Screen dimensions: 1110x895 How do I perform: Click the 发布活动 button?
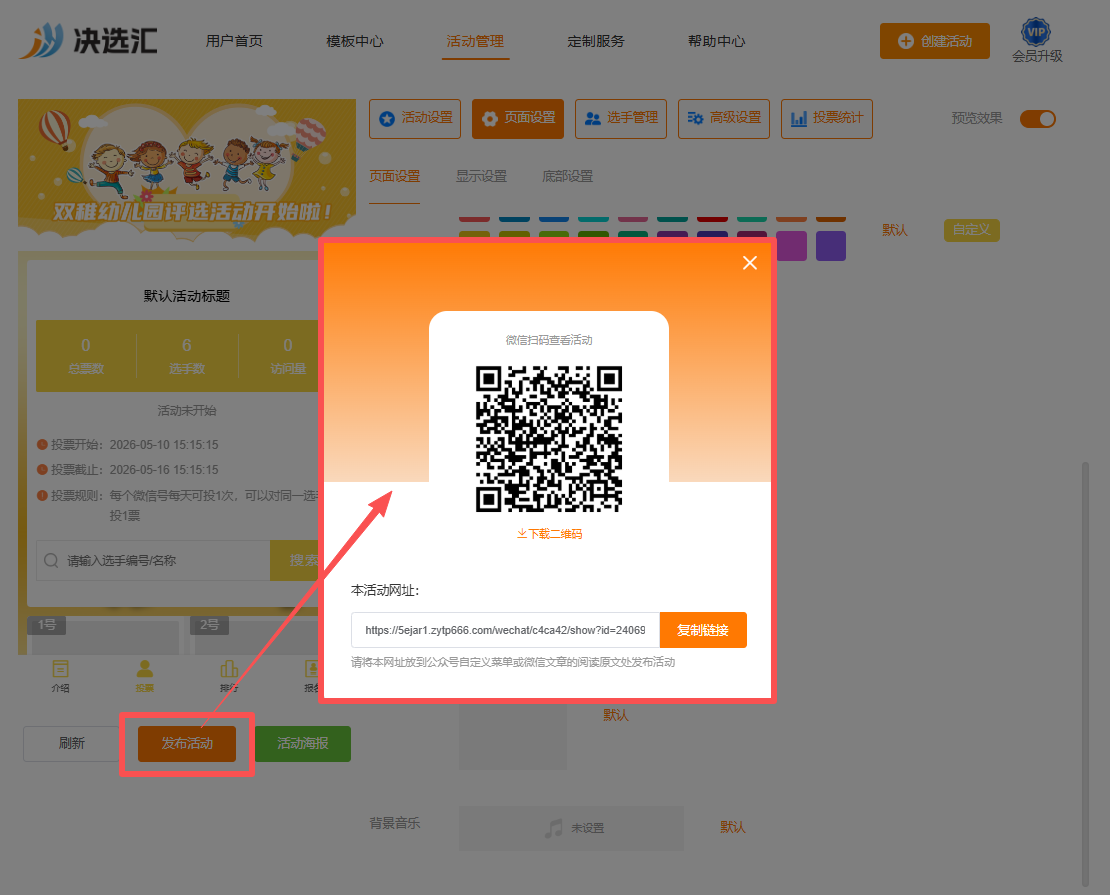click(187, 743)
